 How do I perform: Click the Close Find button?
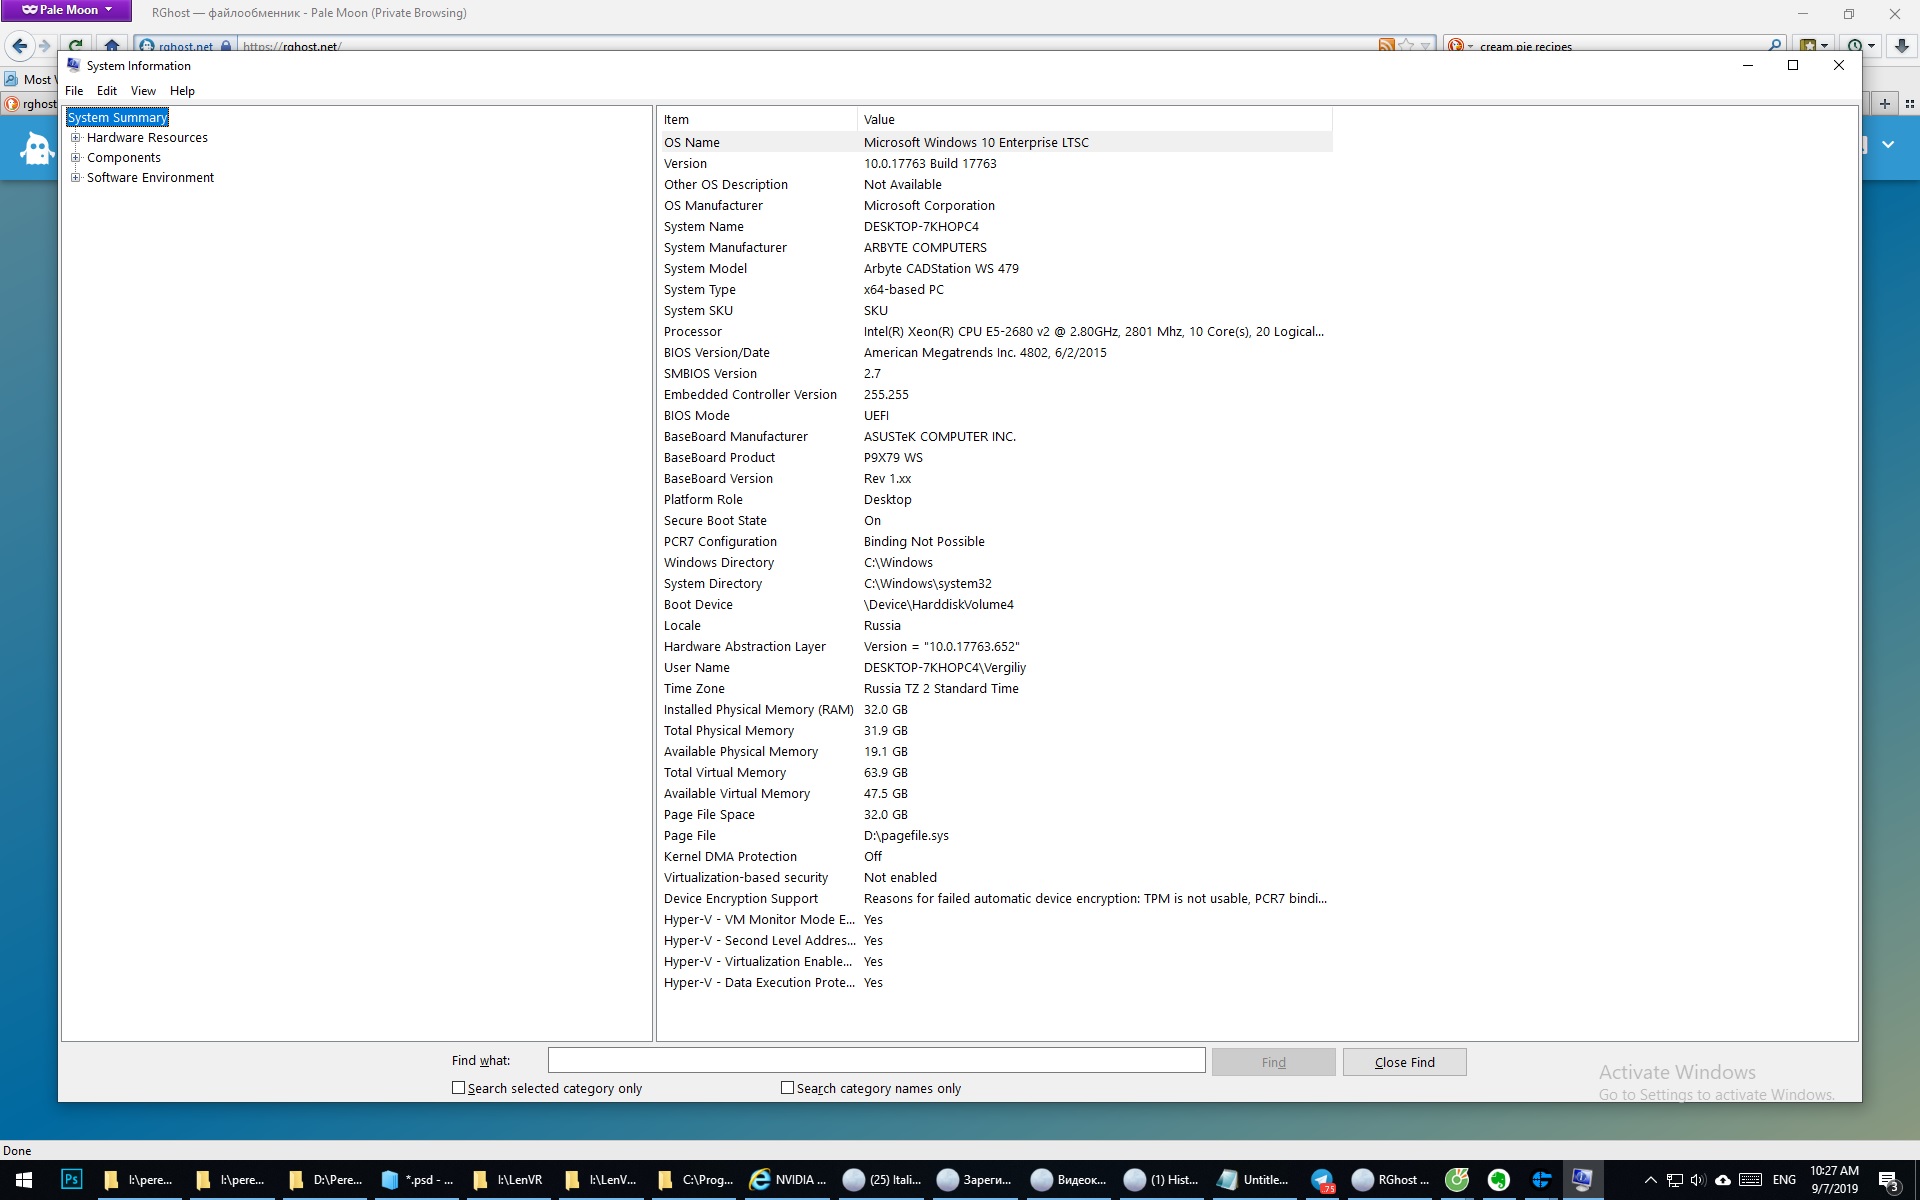point(1404,1062)
